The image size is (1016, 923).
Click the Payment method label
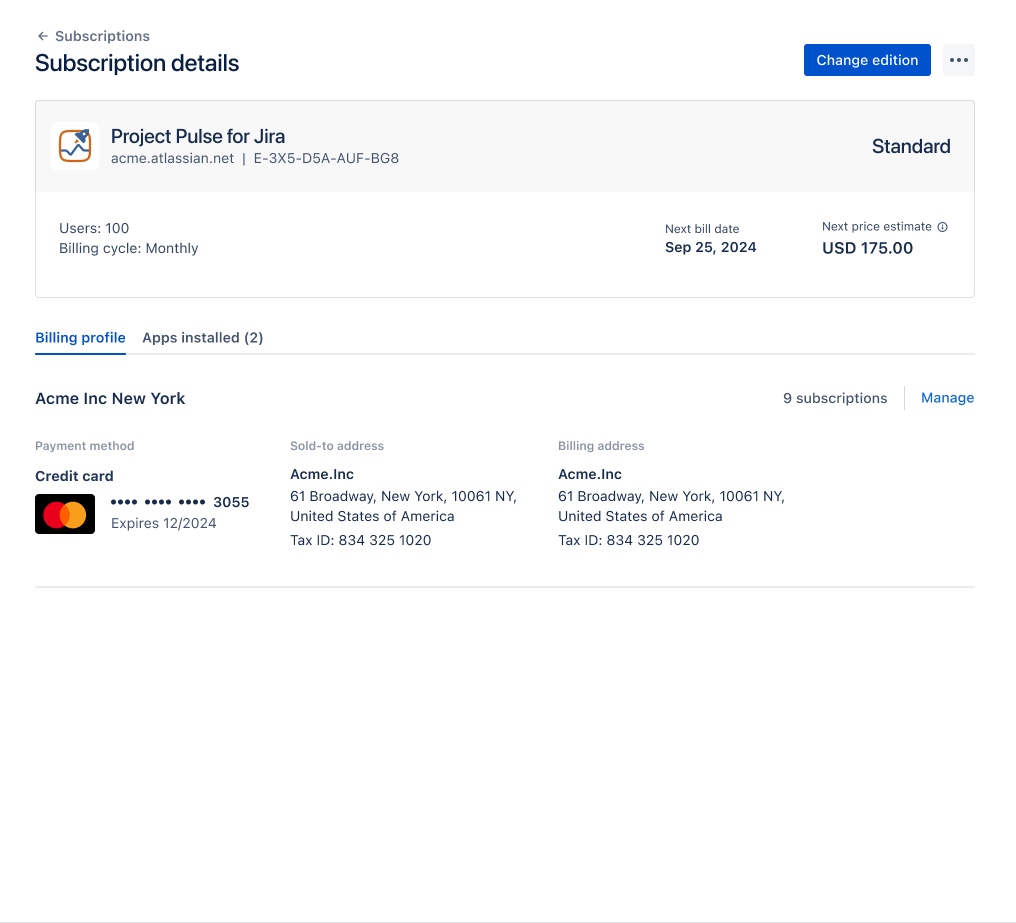point(85,446)
